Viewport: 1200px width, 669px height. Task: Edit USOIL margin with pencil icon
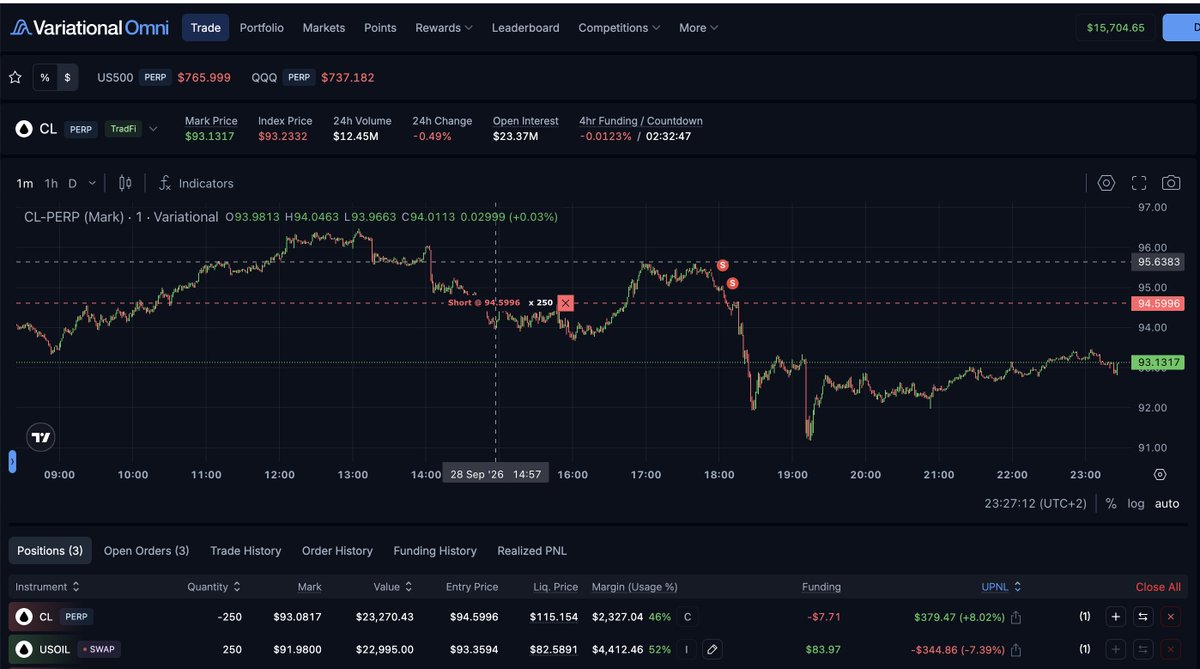(x=712, y=649)
